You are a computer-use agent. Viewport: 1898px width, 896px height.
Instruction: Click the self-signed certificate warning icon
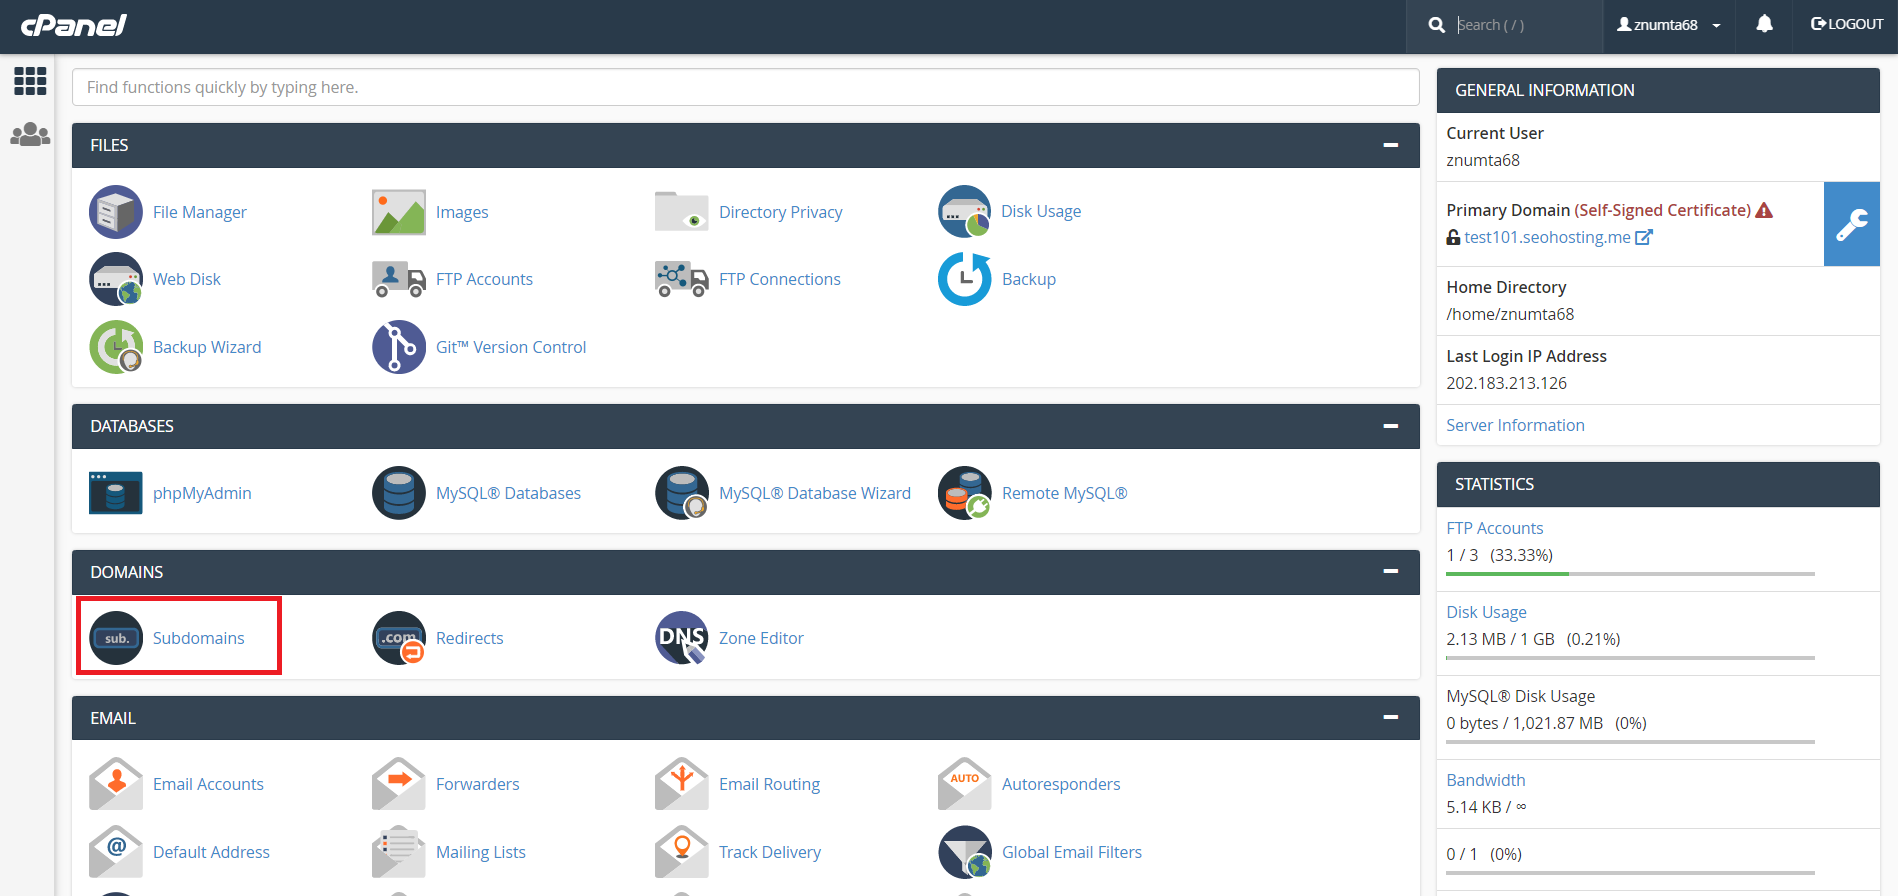(1764, 210)
